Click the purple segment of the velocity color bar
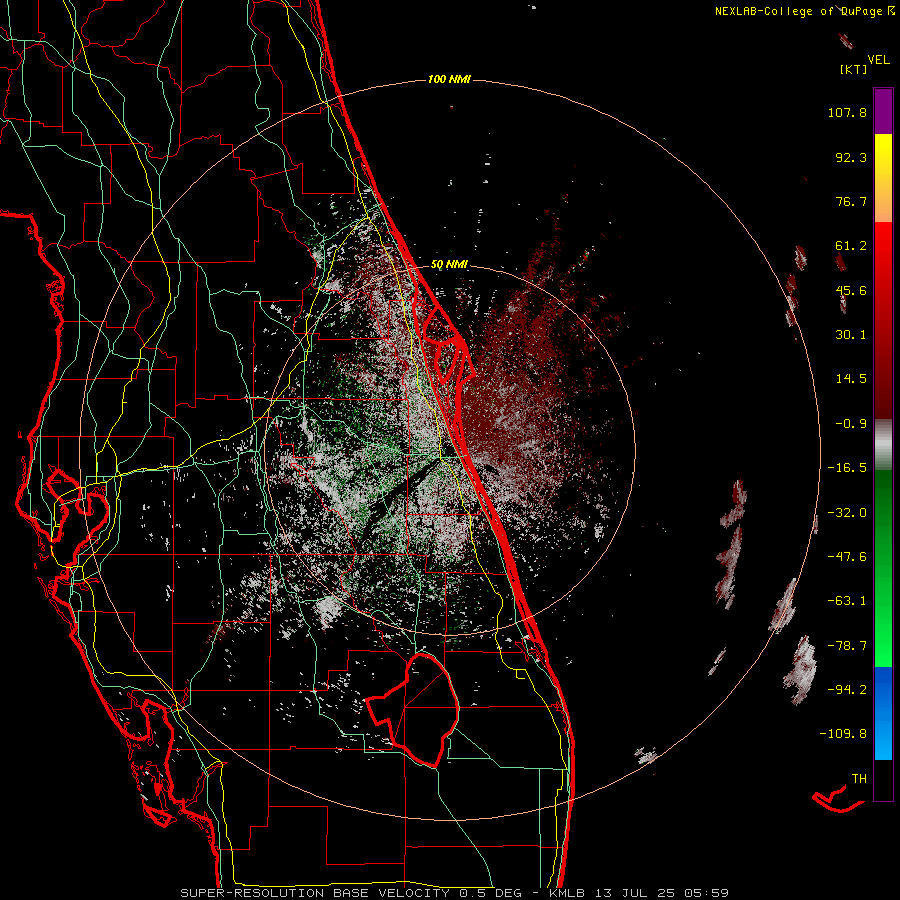The image size is (900, 900). point(883,112)
